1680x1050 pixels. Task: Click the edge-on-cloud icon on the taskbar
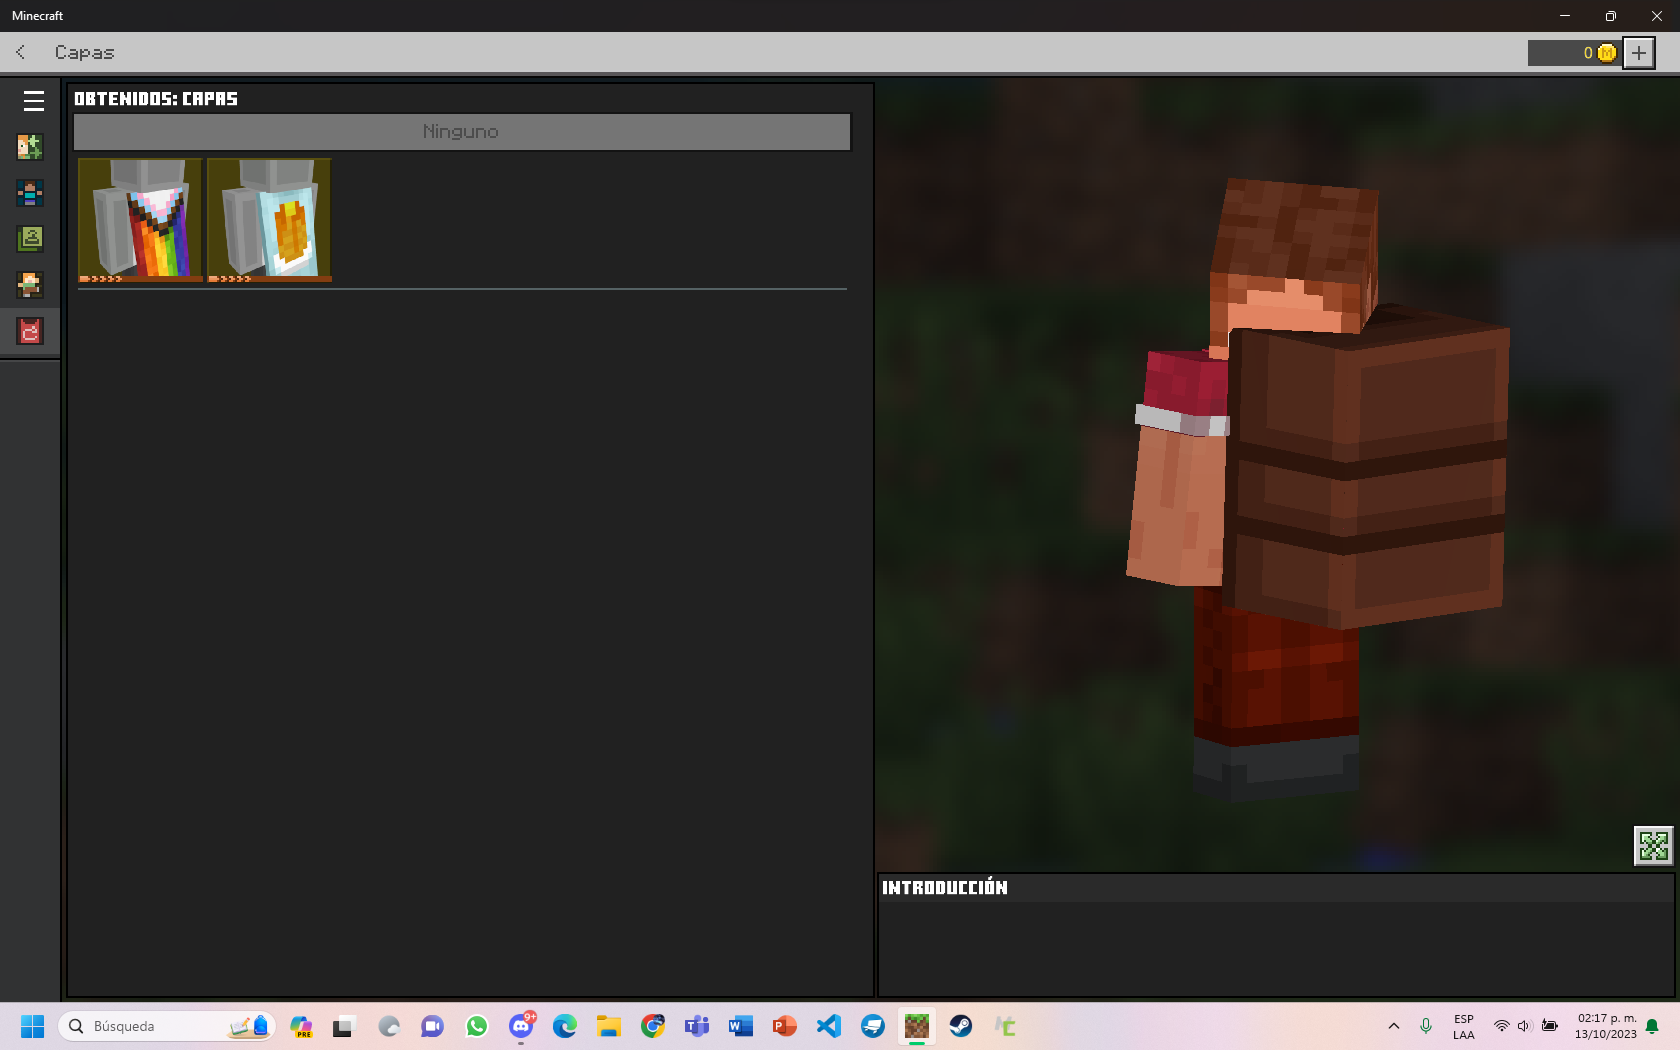click(x=389, y=1026)
